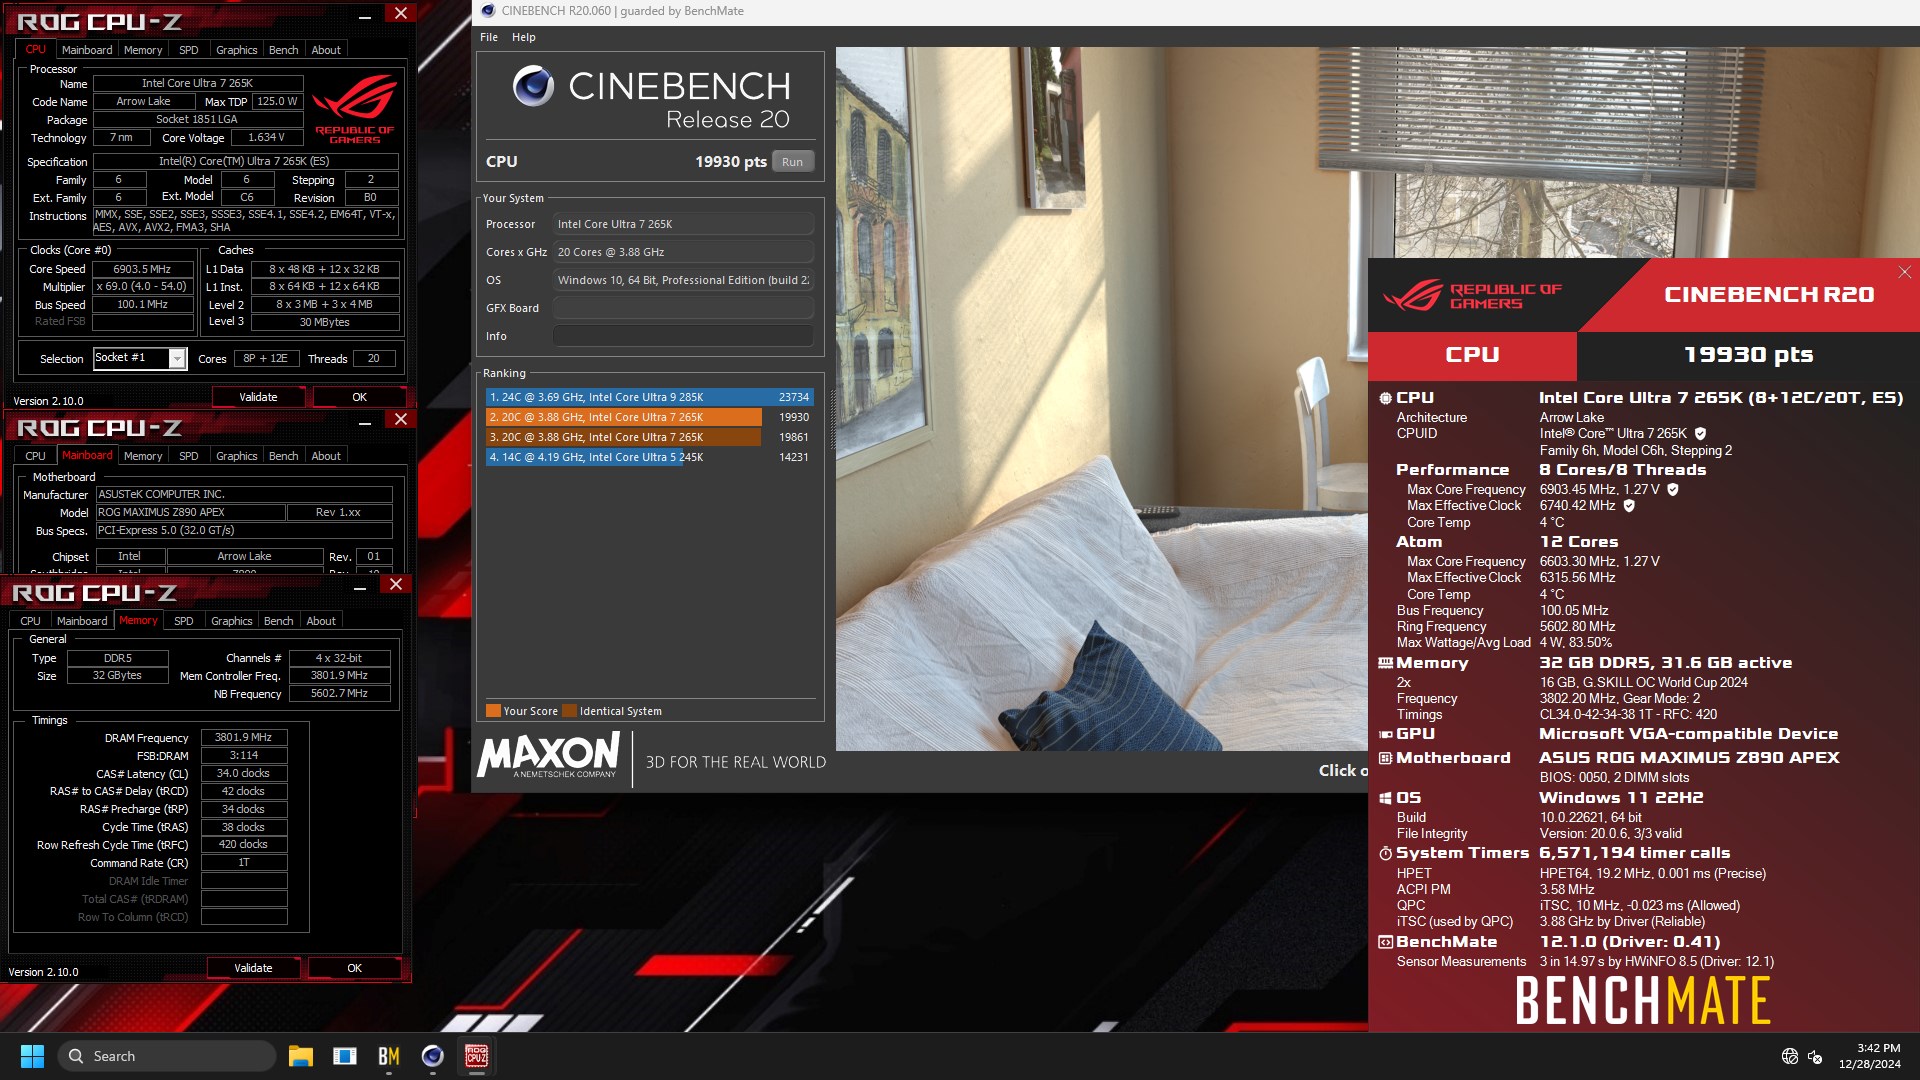
Task: Click the Cinebench taskbar icon
Action: [x=432, y=1056]
